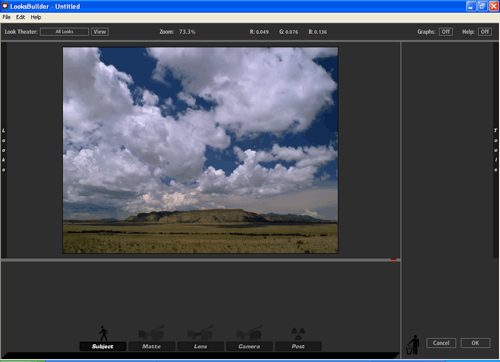Click the G: 0.076 readout
Screen dimensions: 500x362
point(288,32)
